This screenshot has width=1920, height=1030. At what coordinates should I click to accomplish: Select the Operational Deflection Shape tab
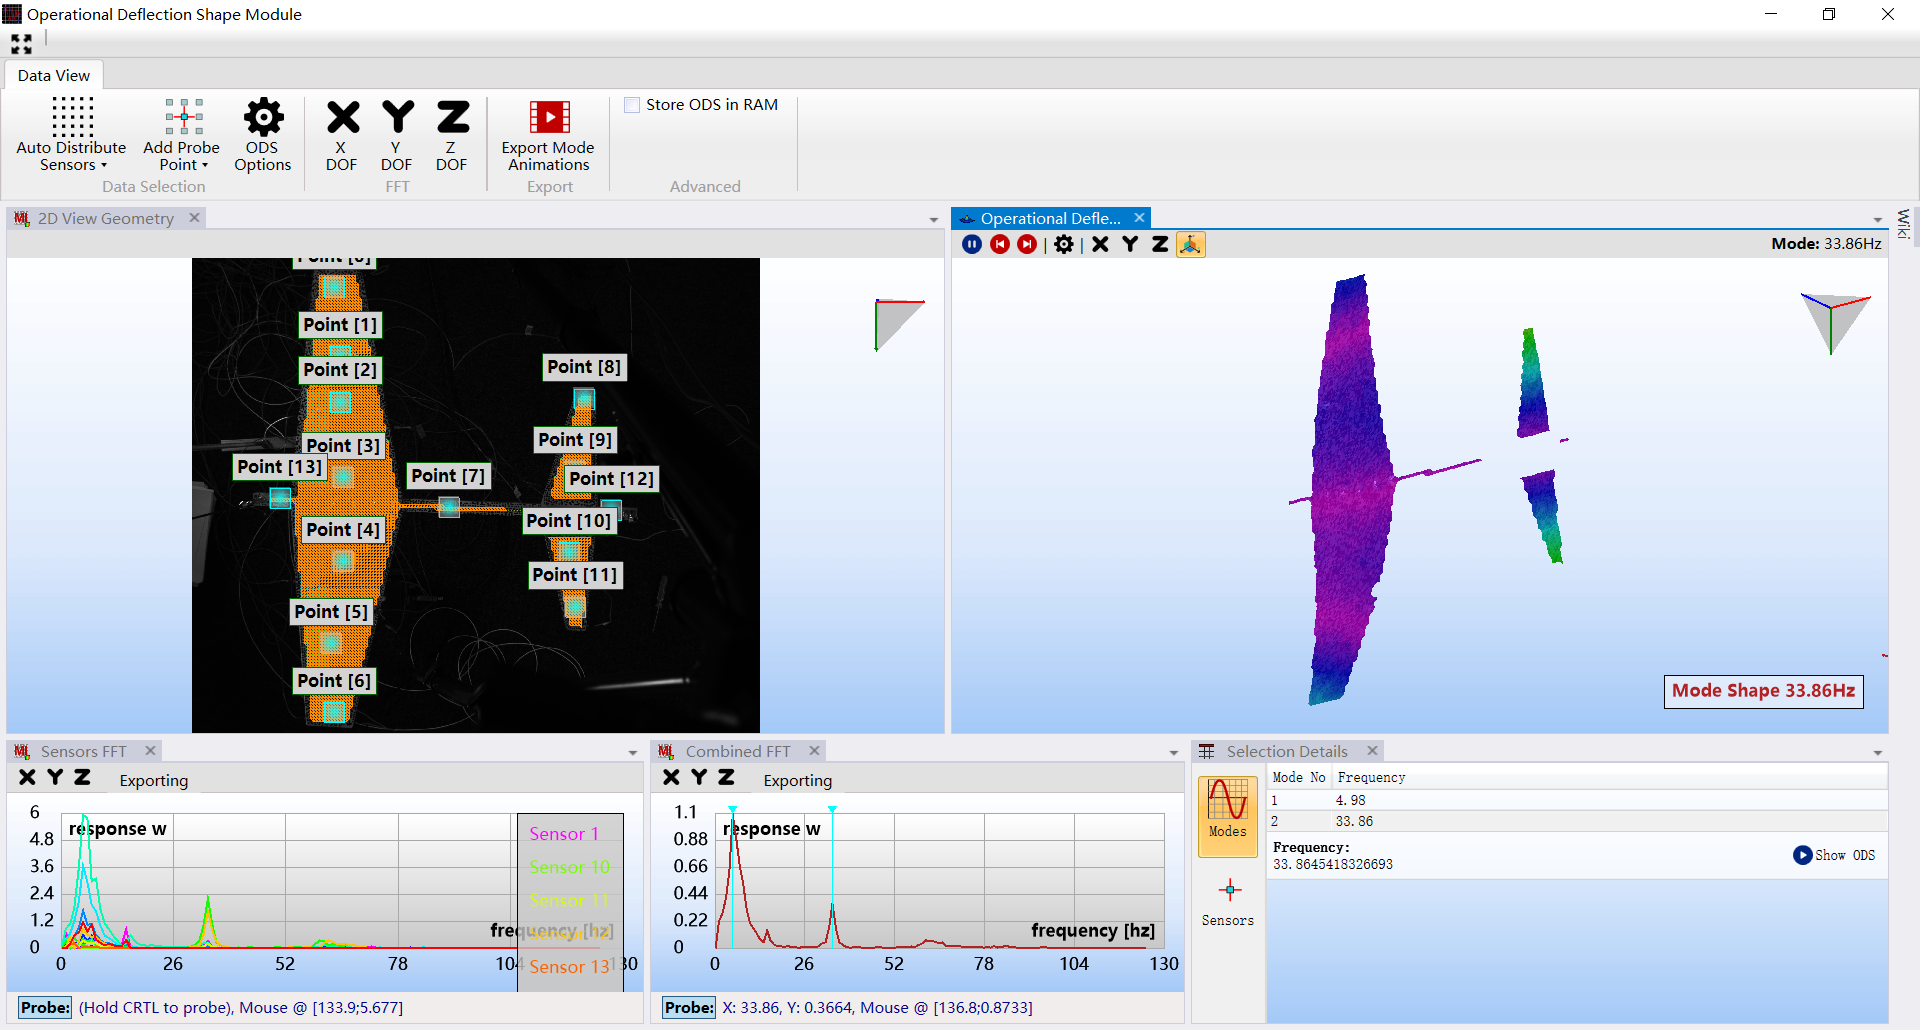tap(1050, 218)
